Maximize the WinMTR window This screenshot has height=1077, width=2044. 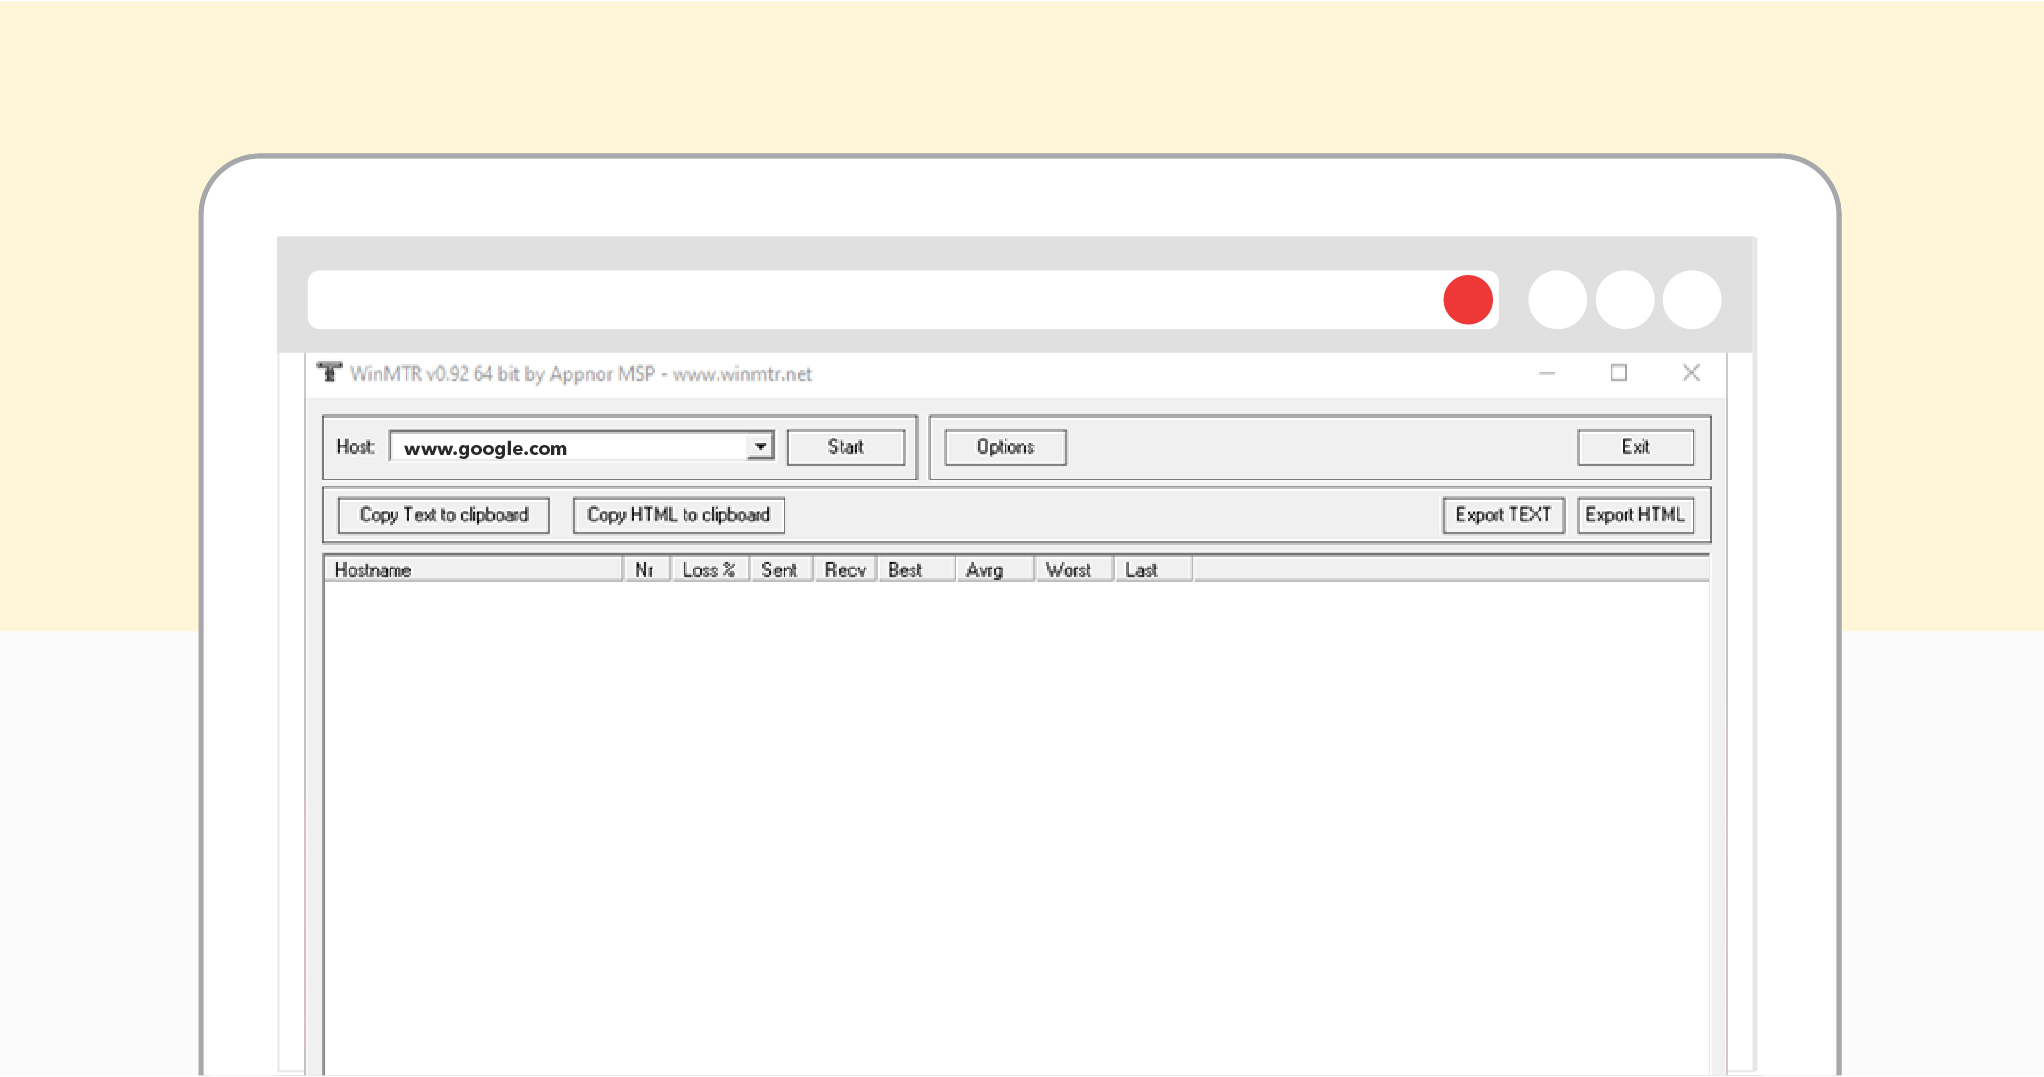pyautogui.click(x=1619, y=373)
